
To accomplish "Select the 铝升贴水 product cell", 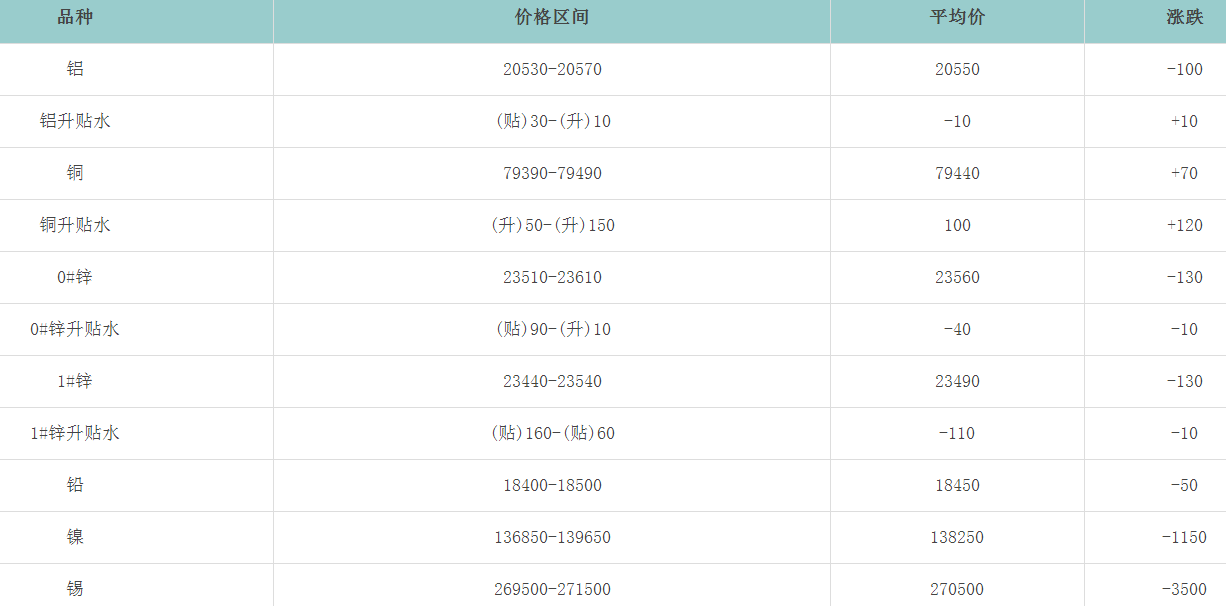I will tap(75, 122).
